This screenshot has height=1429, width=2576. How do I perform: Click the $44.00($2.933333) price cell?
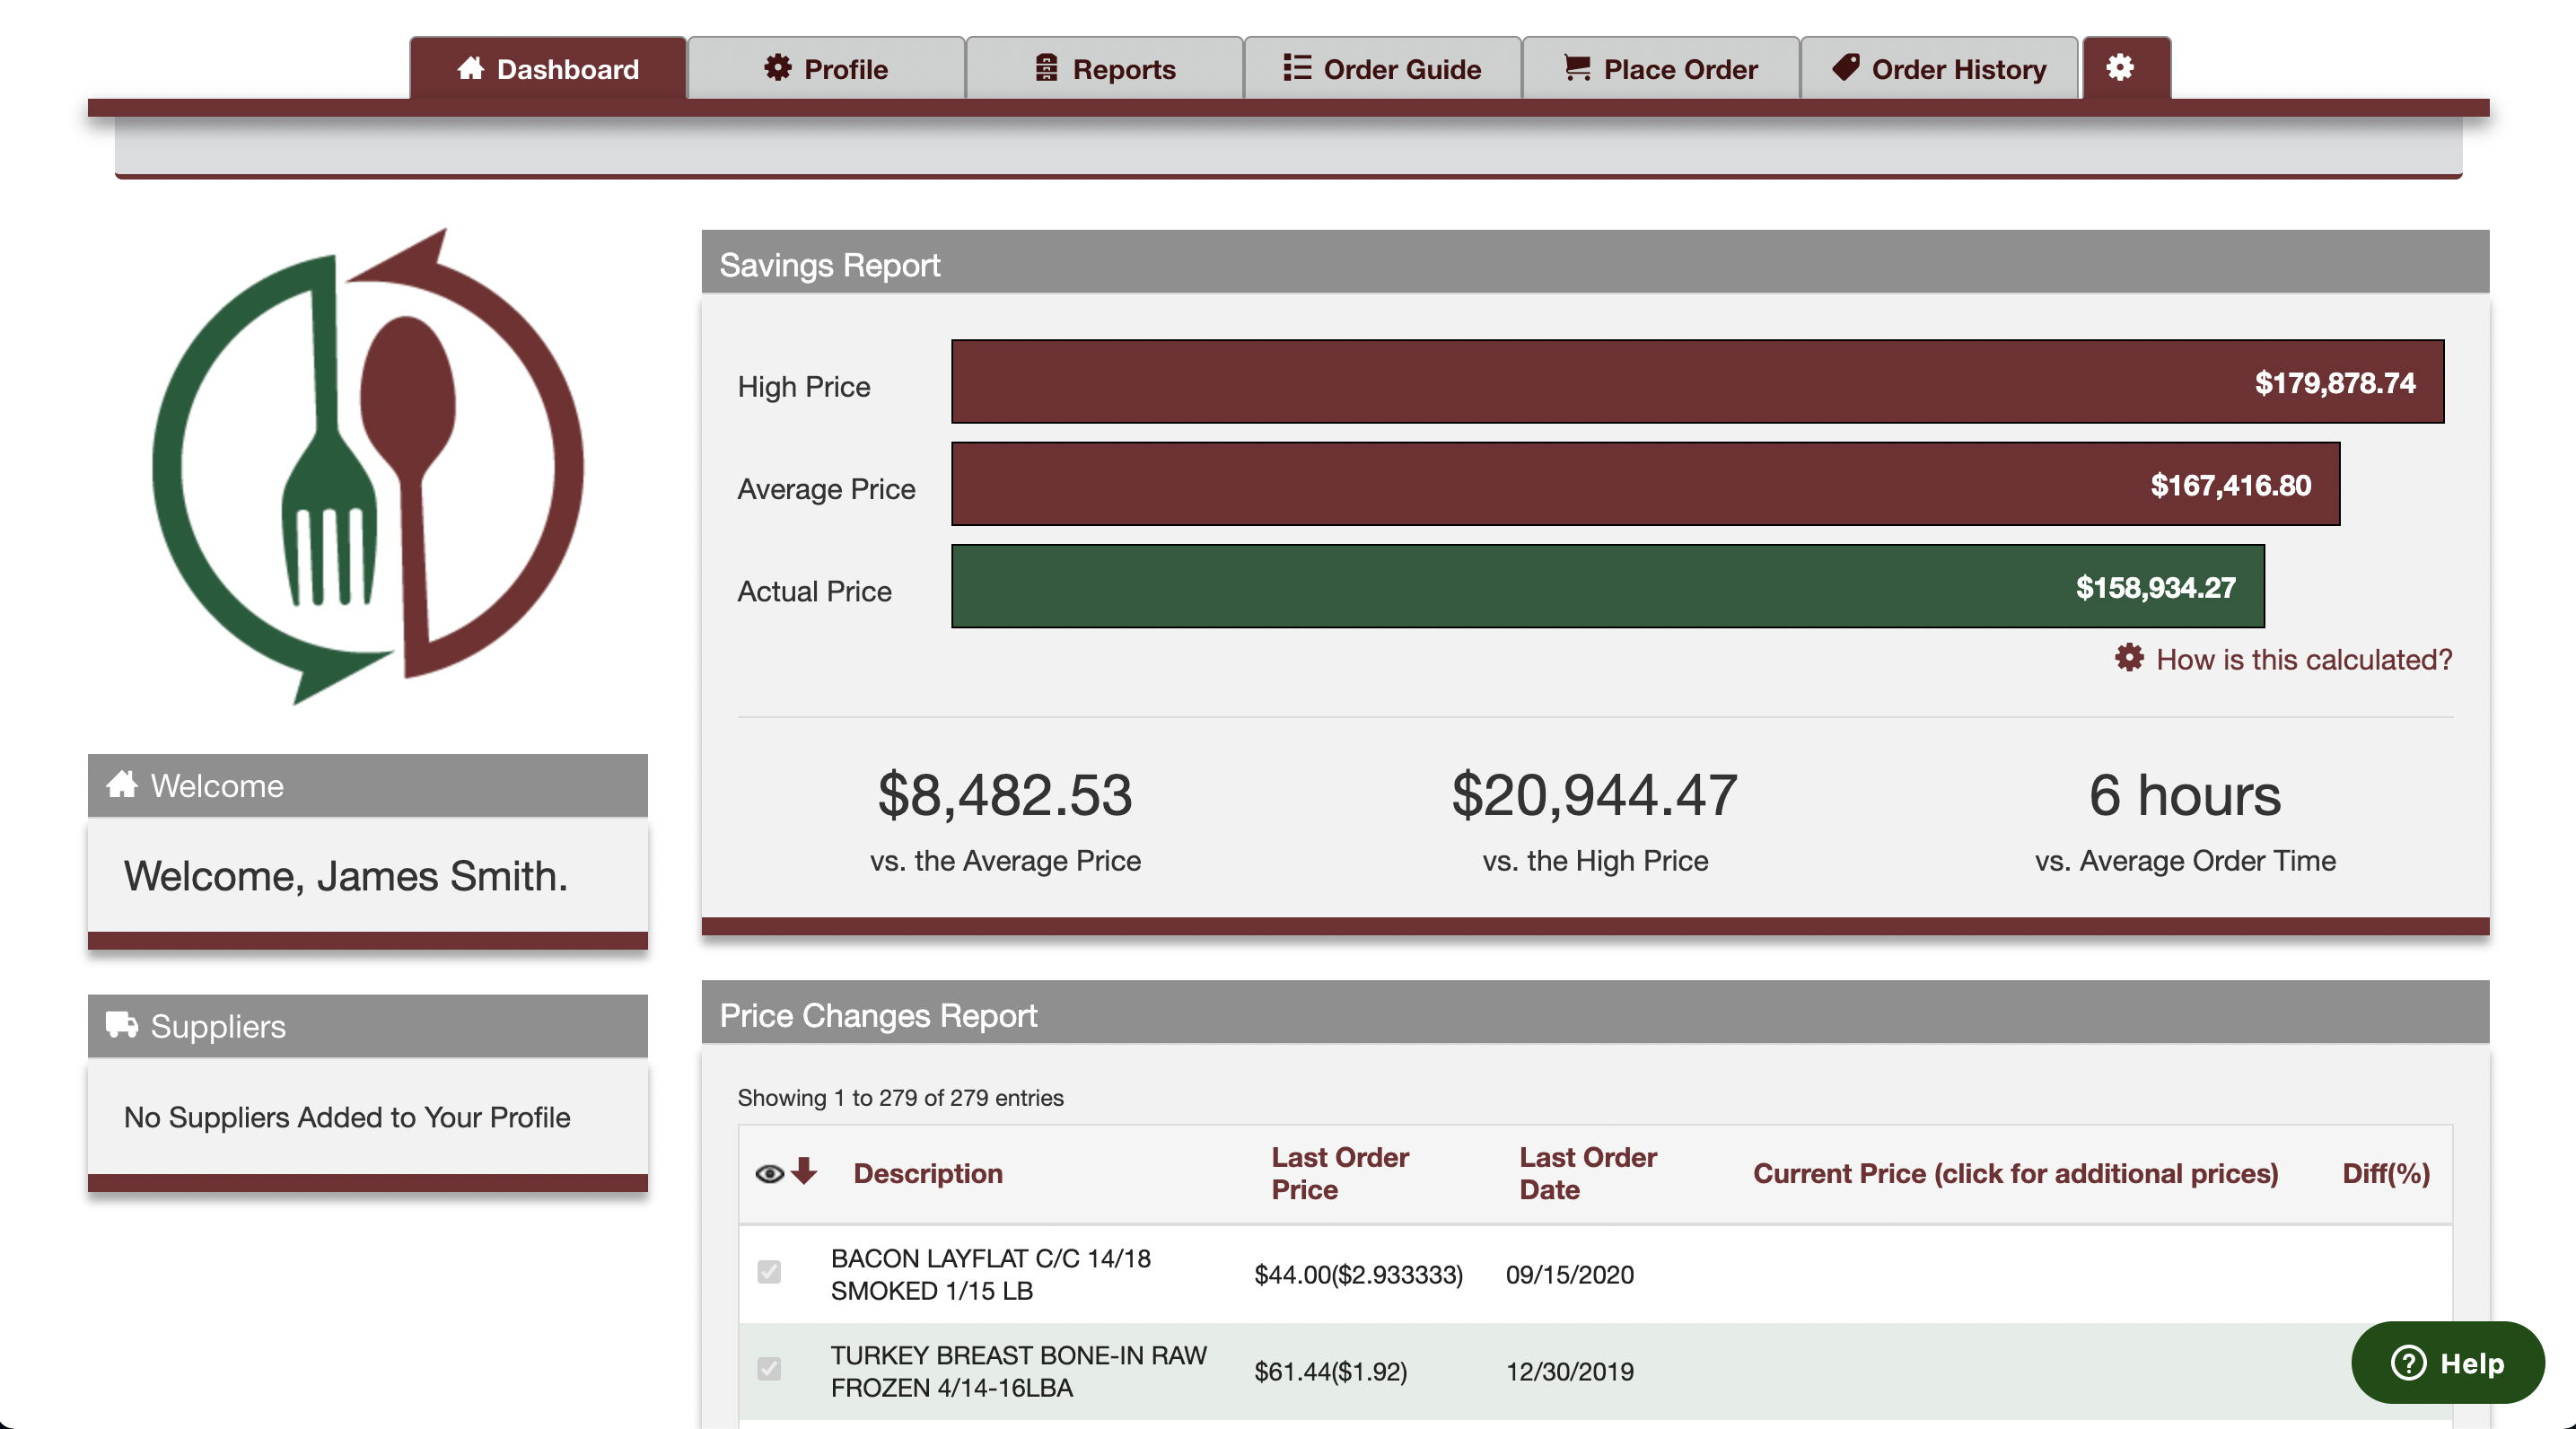tap(1358, 1274)
